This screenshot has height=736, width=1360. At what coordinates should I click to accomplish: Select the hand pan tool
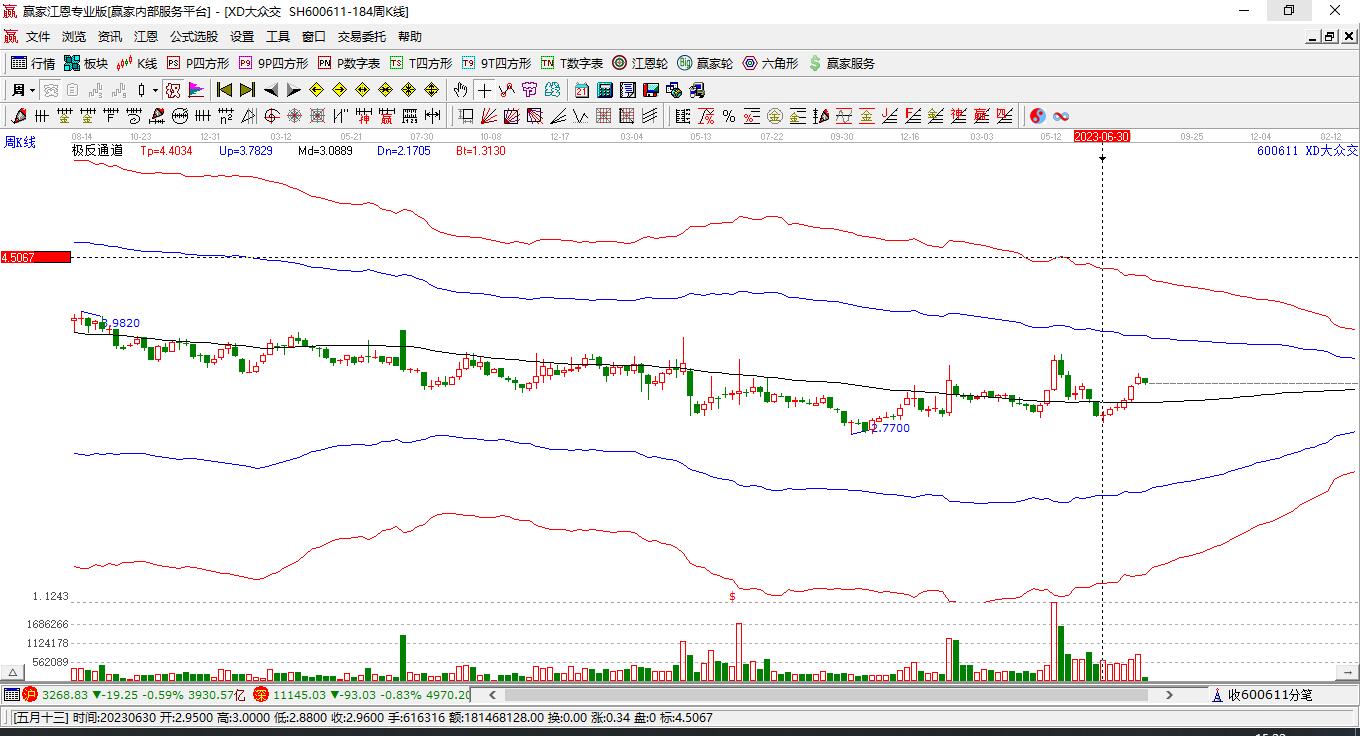point(460,90)
